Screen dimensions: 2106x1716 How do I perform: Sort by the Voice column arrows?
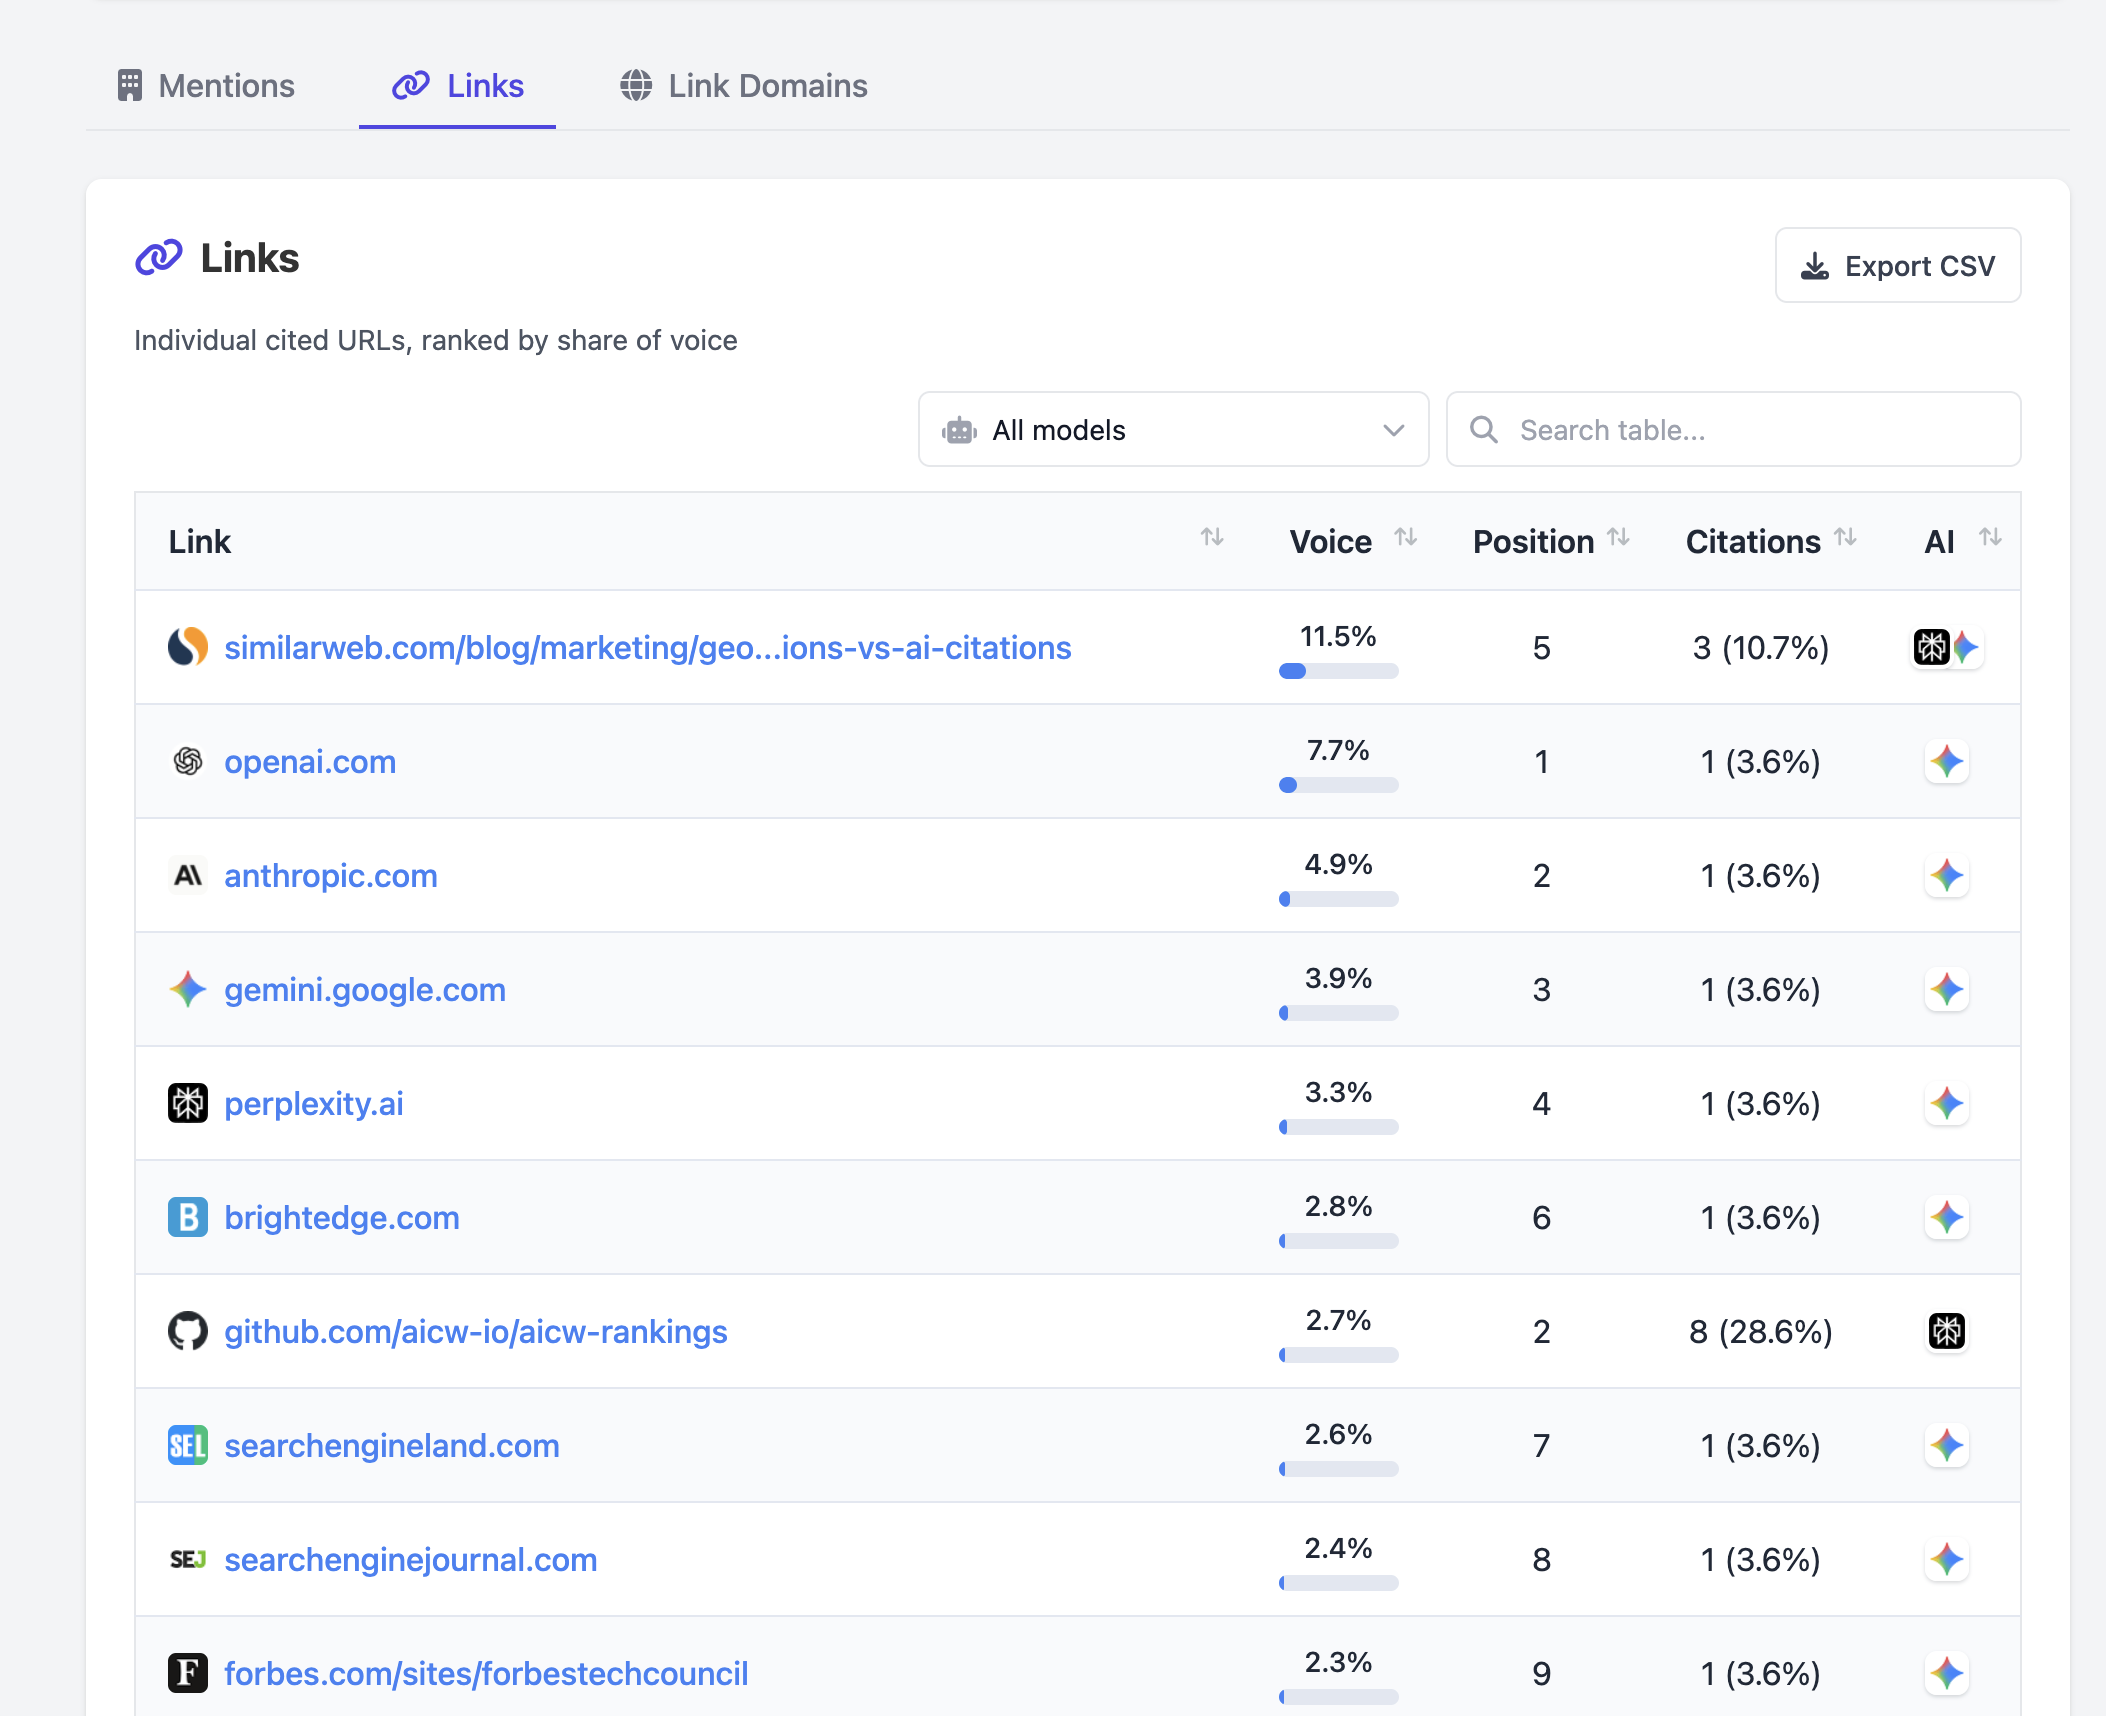(x=1406, y=538)
